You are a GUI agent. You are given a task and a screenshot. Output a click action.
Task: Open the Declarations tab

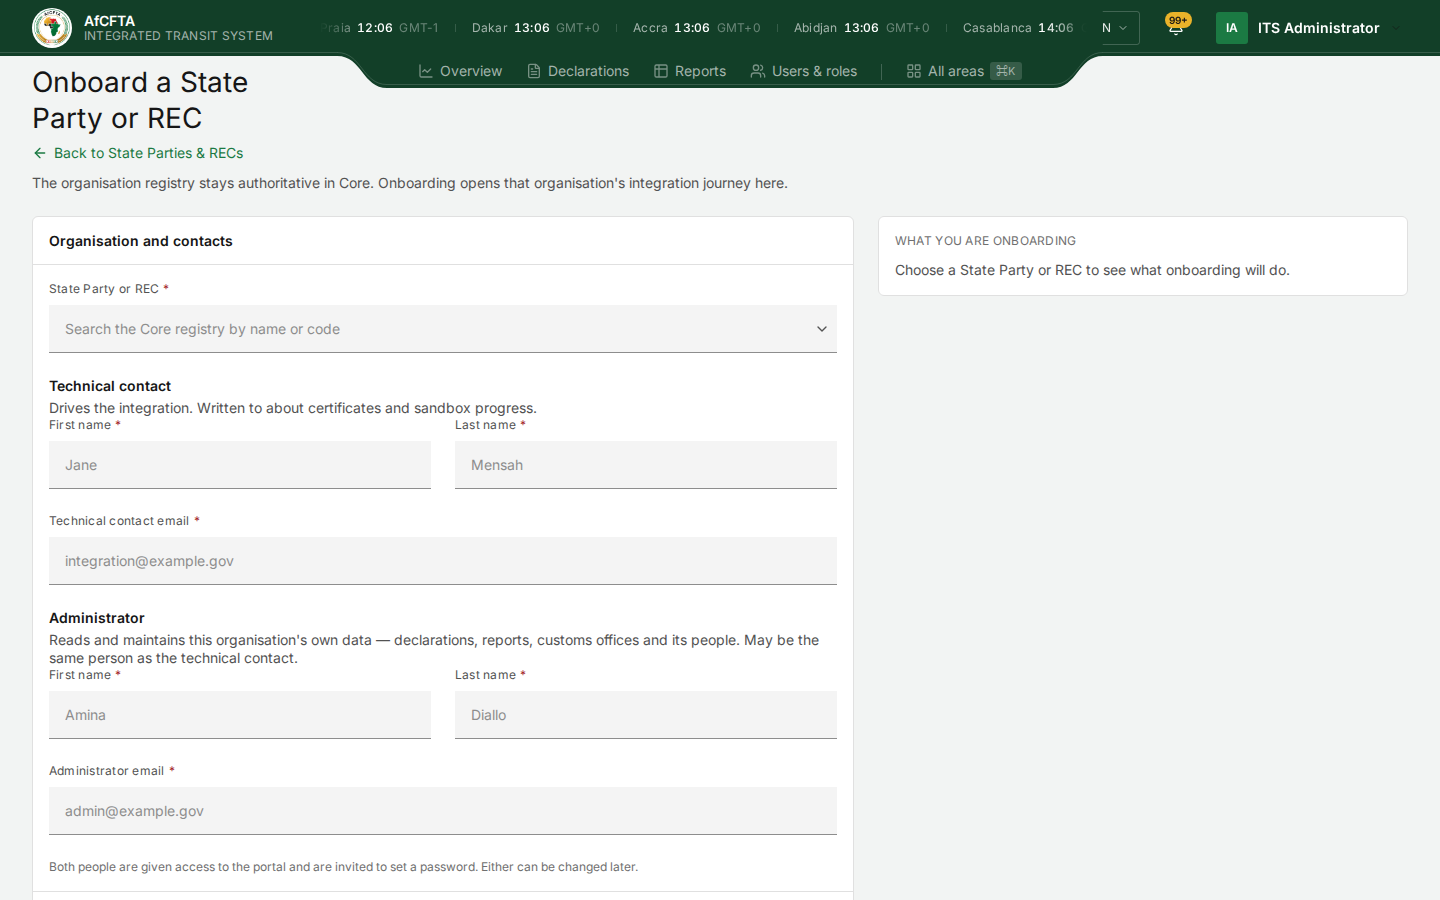pyautogui.click(x=579, y=71)
